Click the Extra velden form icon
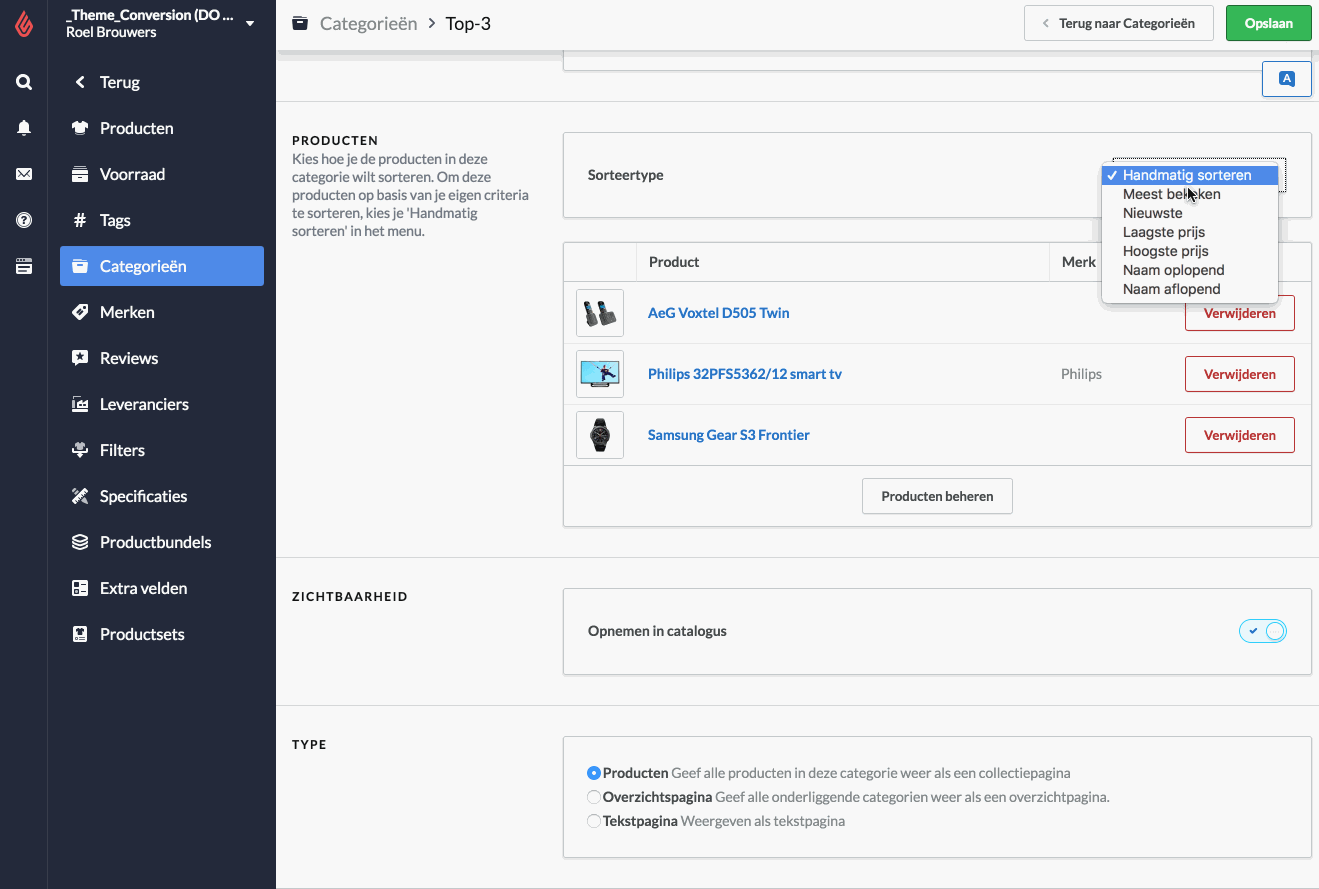Viewport: 1319px width, 889px height. (80, 588)
